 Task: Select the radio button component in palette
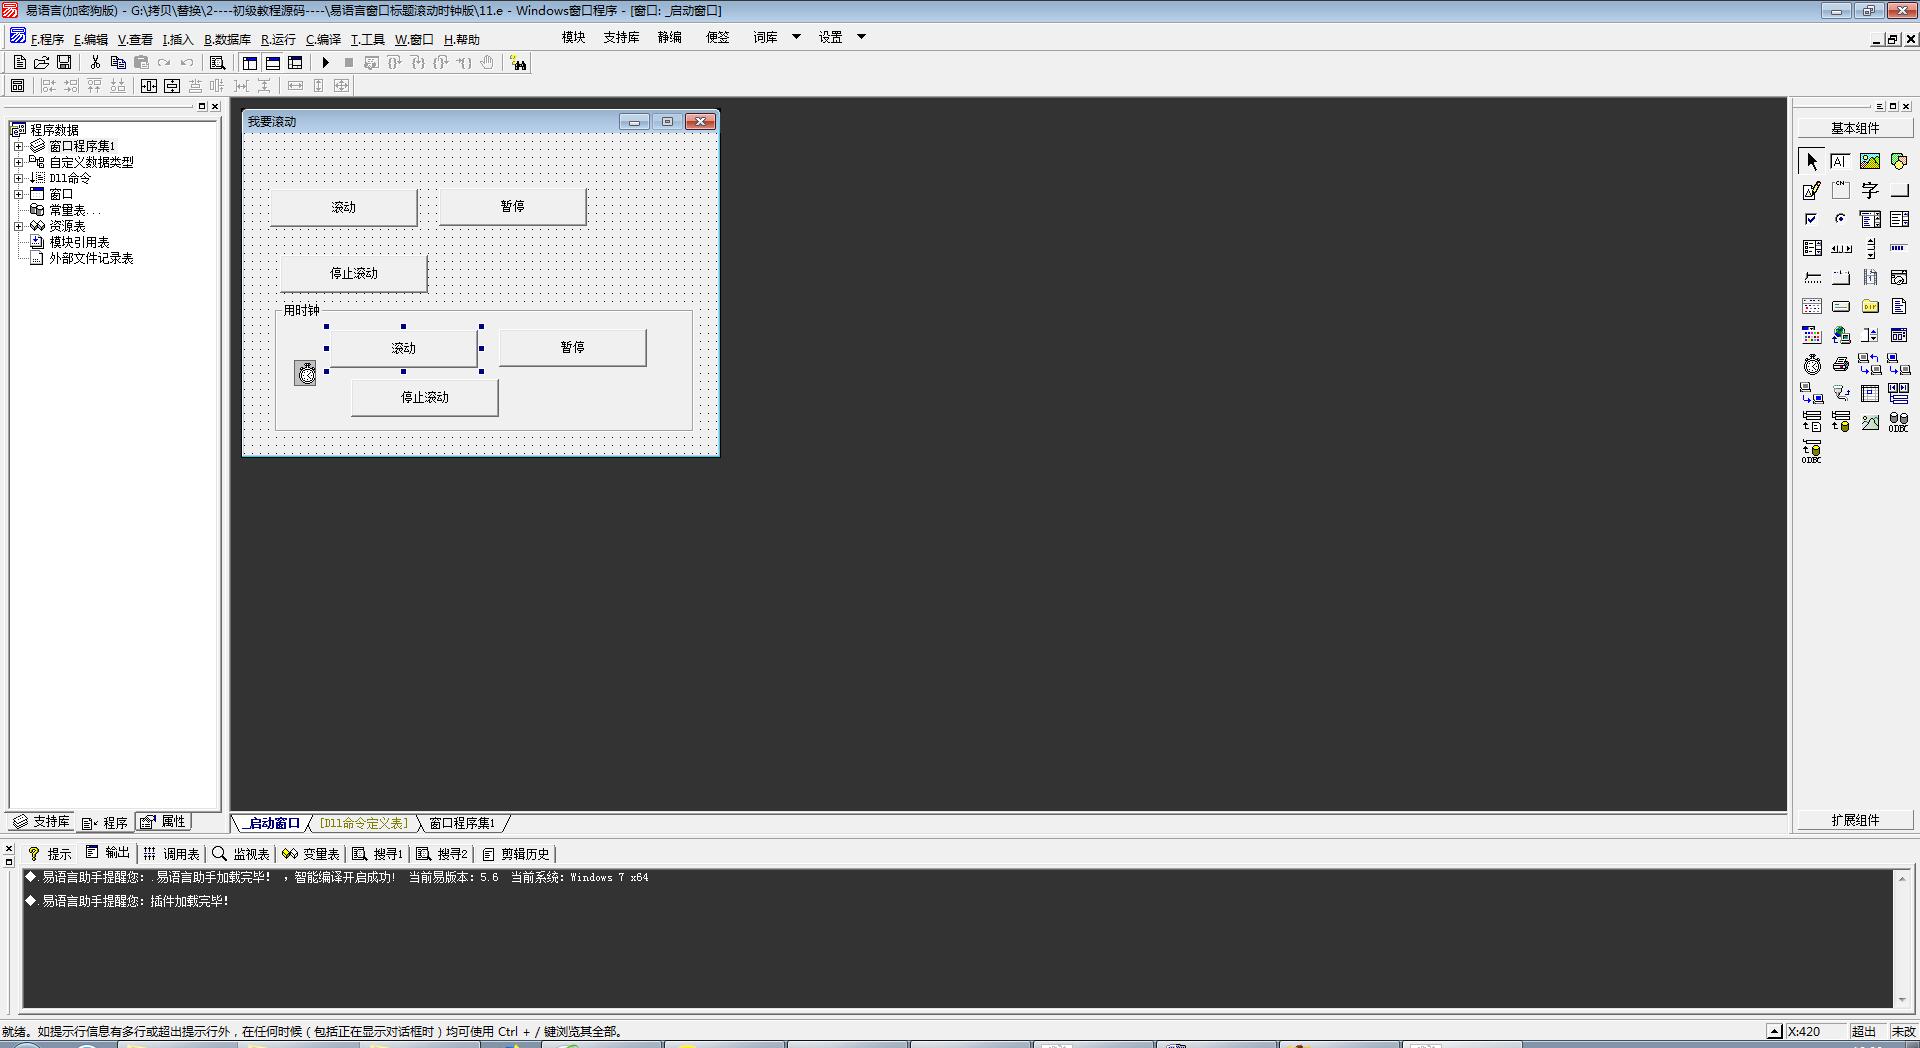[1840, 219]
